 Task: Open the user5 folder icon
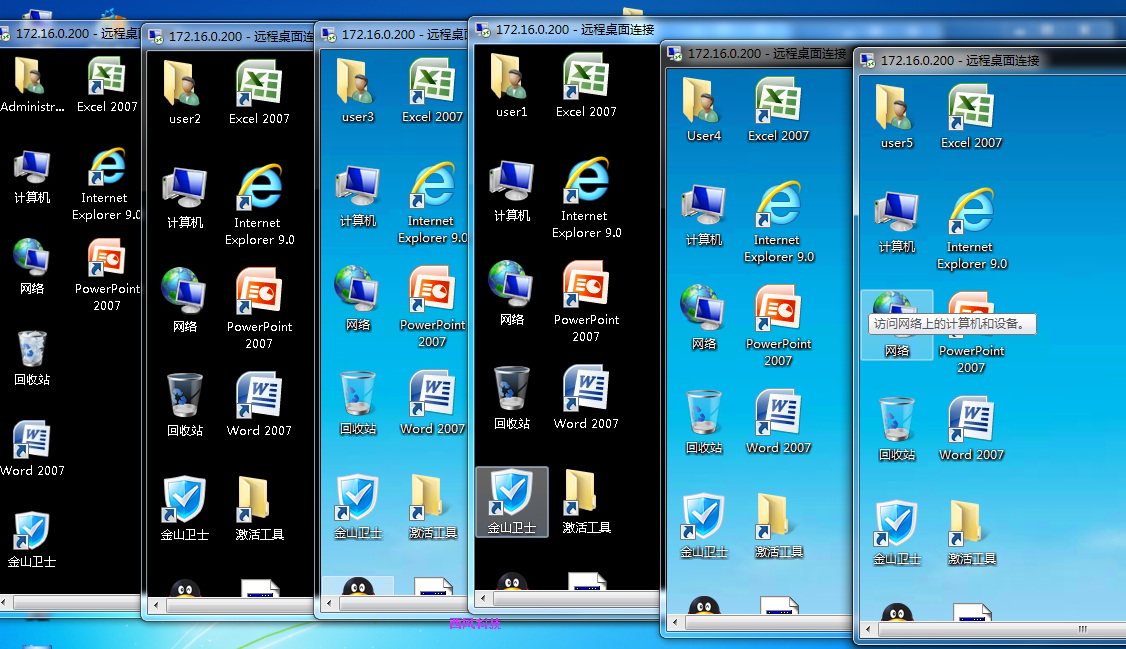(x=897, y=117)
